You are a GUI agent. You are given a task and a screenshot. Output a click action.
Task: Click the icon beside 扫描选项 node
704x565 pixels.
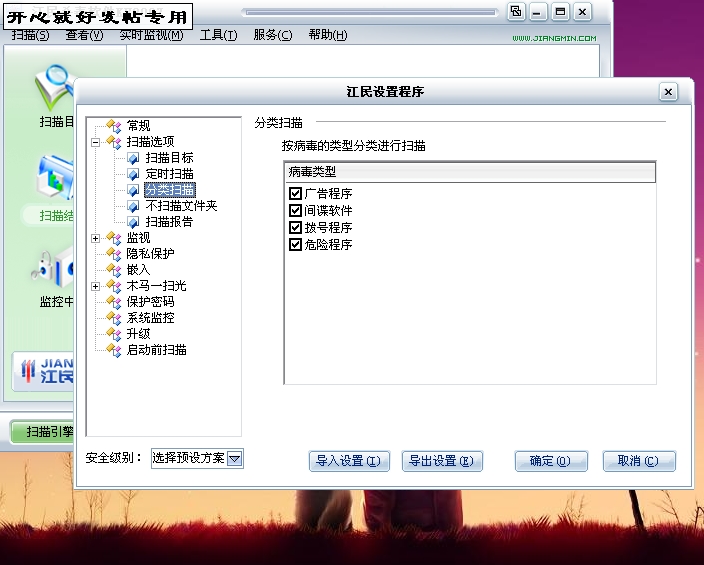tap(114, 142)
